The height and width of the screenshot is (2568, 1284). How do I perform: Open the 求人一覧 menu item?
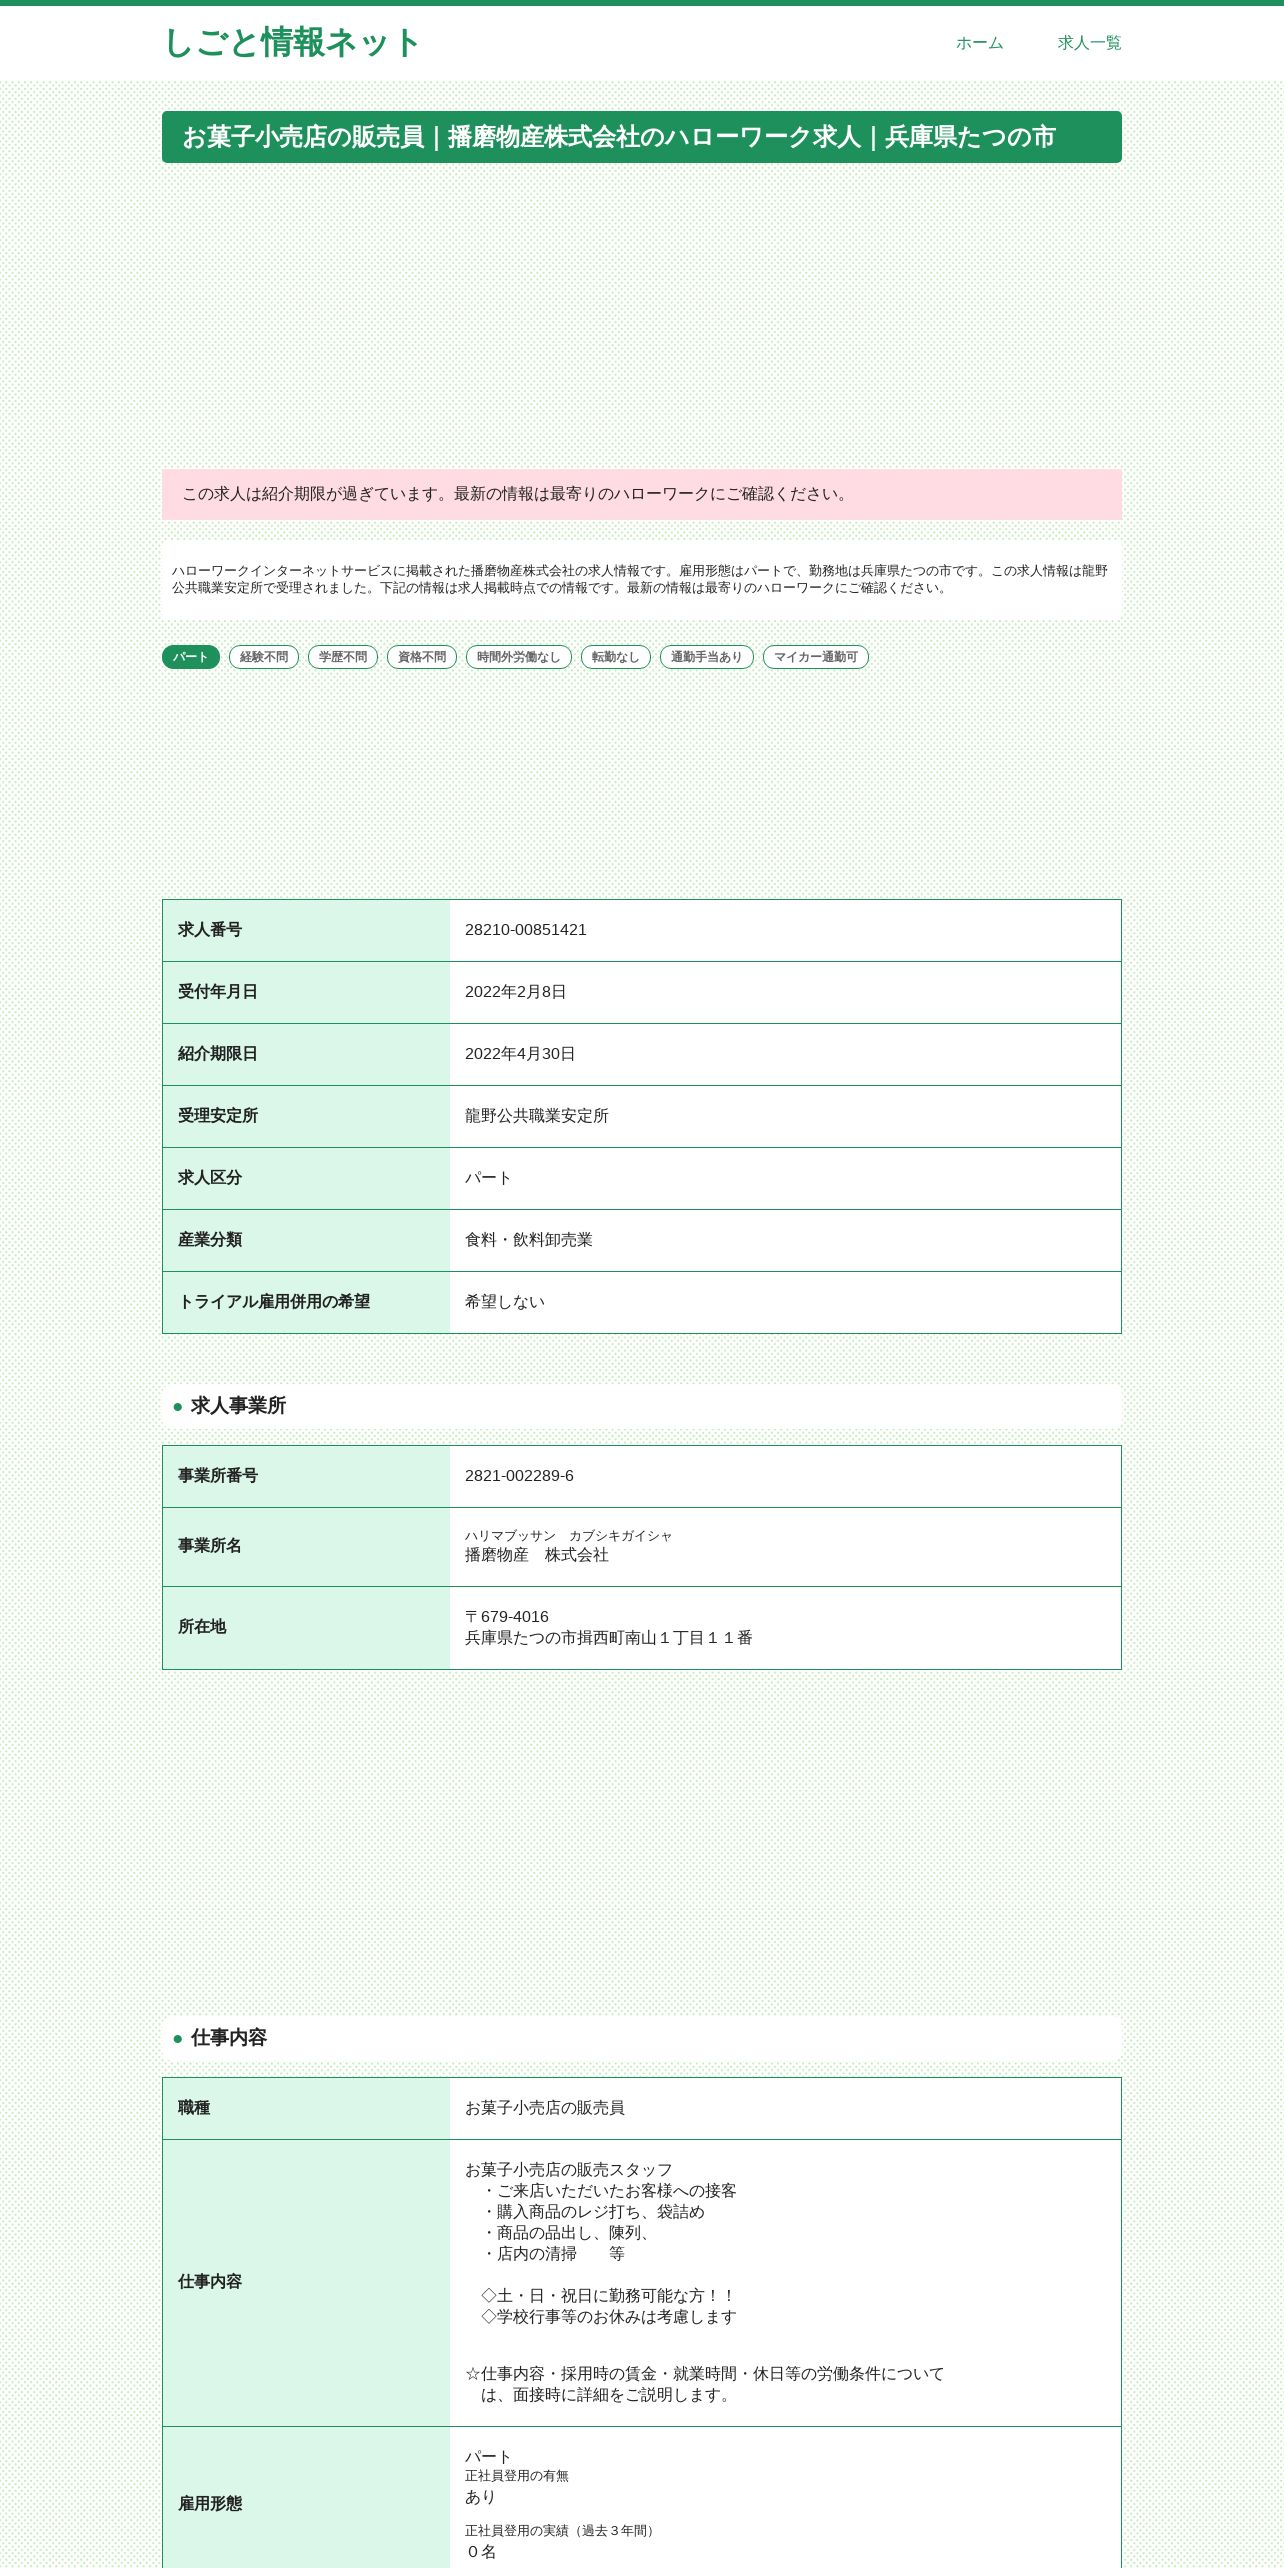pos(1089,43)
